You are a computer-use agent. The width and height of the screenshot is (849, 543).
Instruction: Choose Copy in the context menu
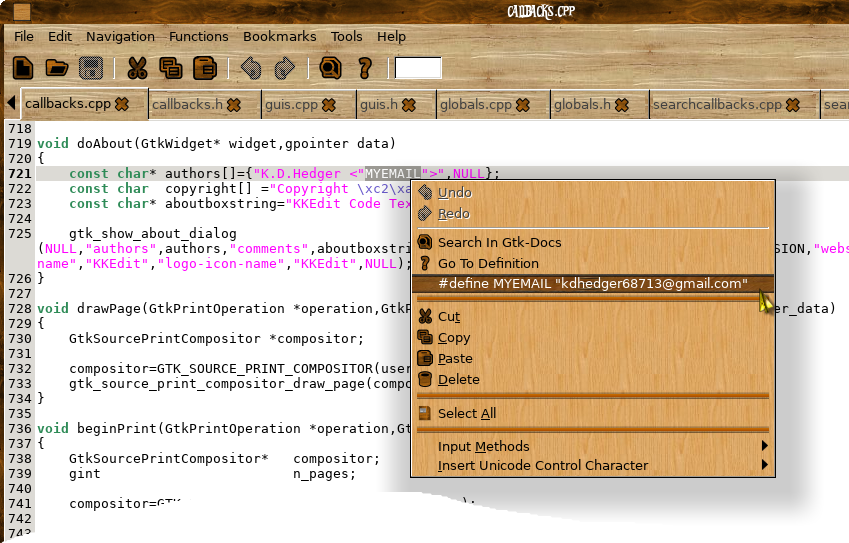tap(593, 338)
